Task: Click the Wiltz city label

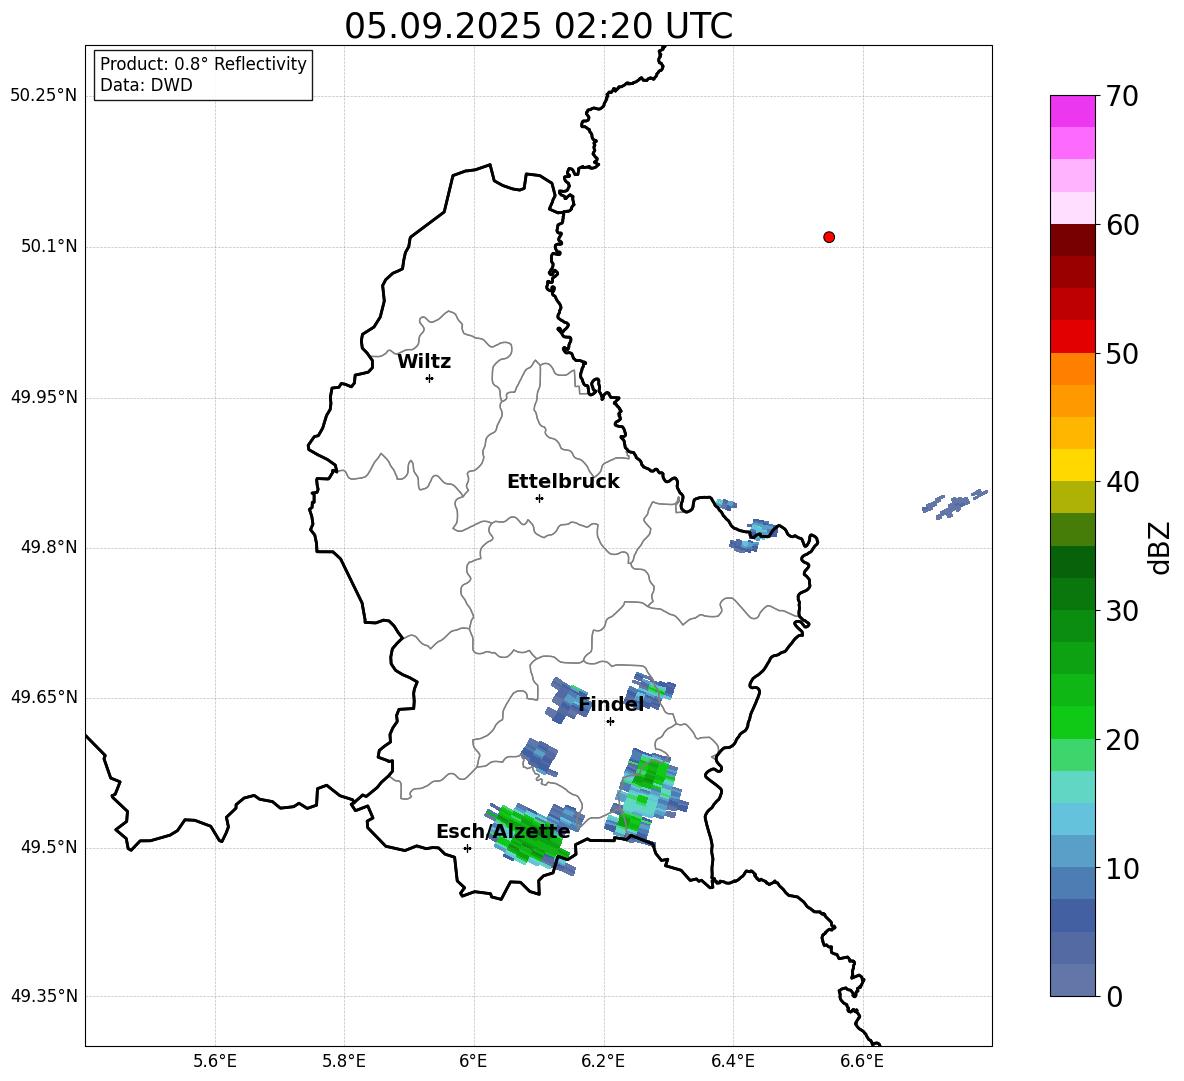Action: coord(424,362)
